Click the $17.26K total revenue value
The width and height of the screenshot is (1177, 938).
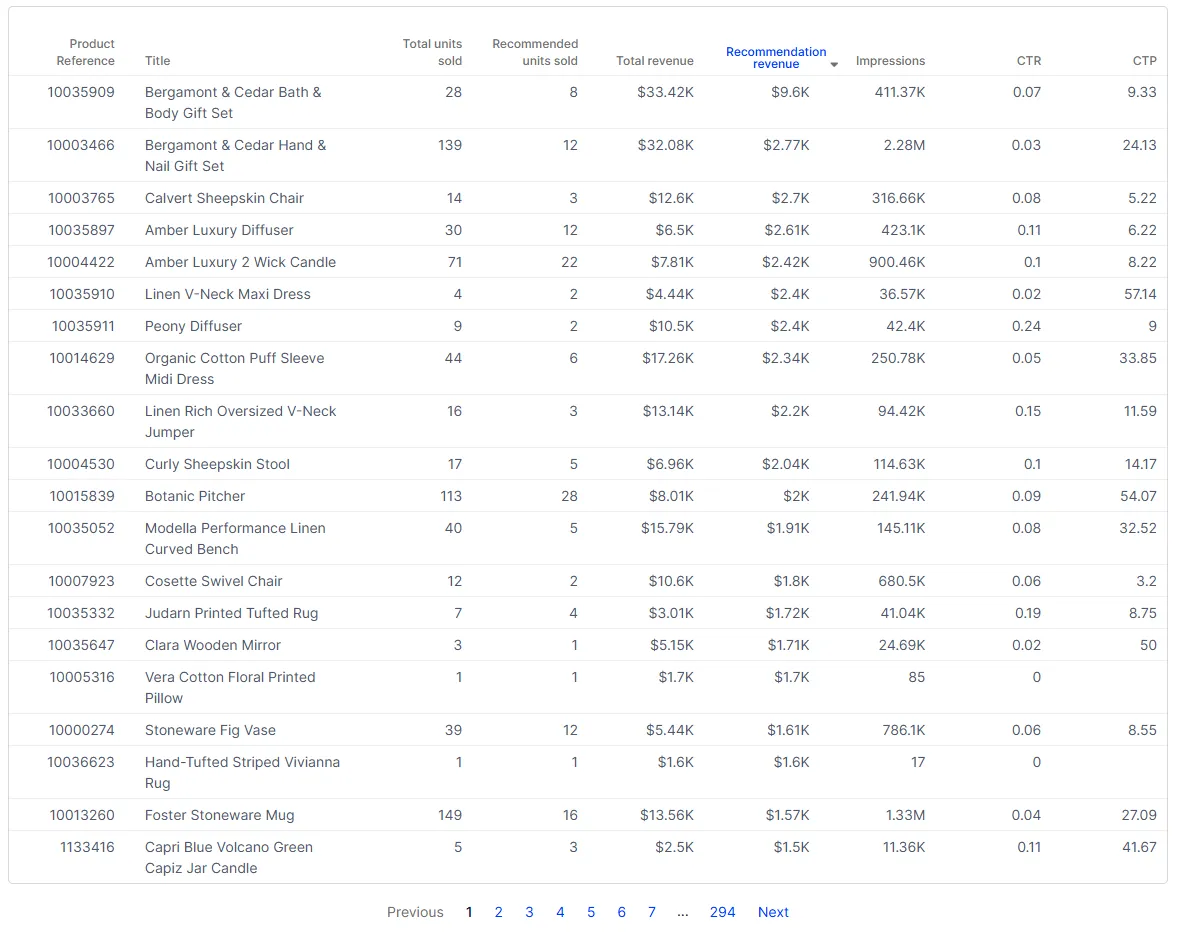pyautogui.click(x=667, y=358)
